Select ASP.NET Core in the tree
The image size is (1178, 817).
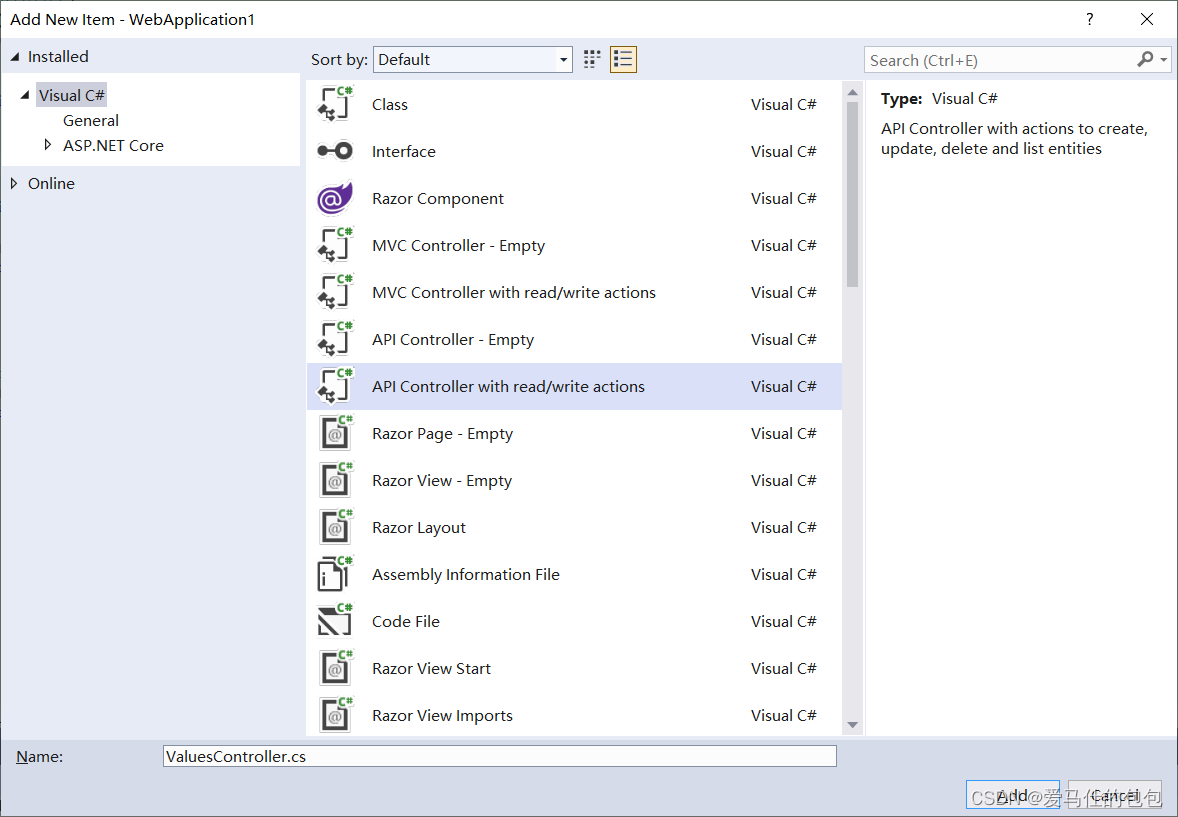tap(113, 145)
